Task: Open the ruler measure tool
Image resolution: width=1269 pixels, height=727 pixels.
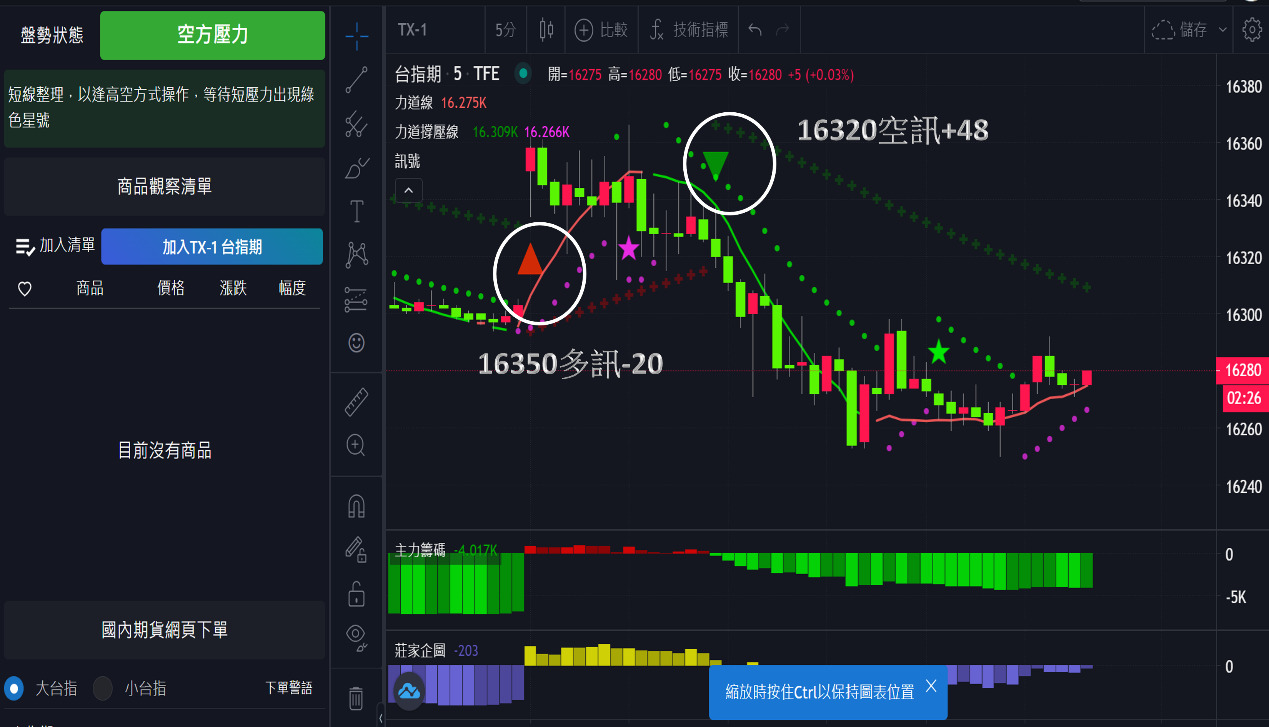Action: [356, 402]
